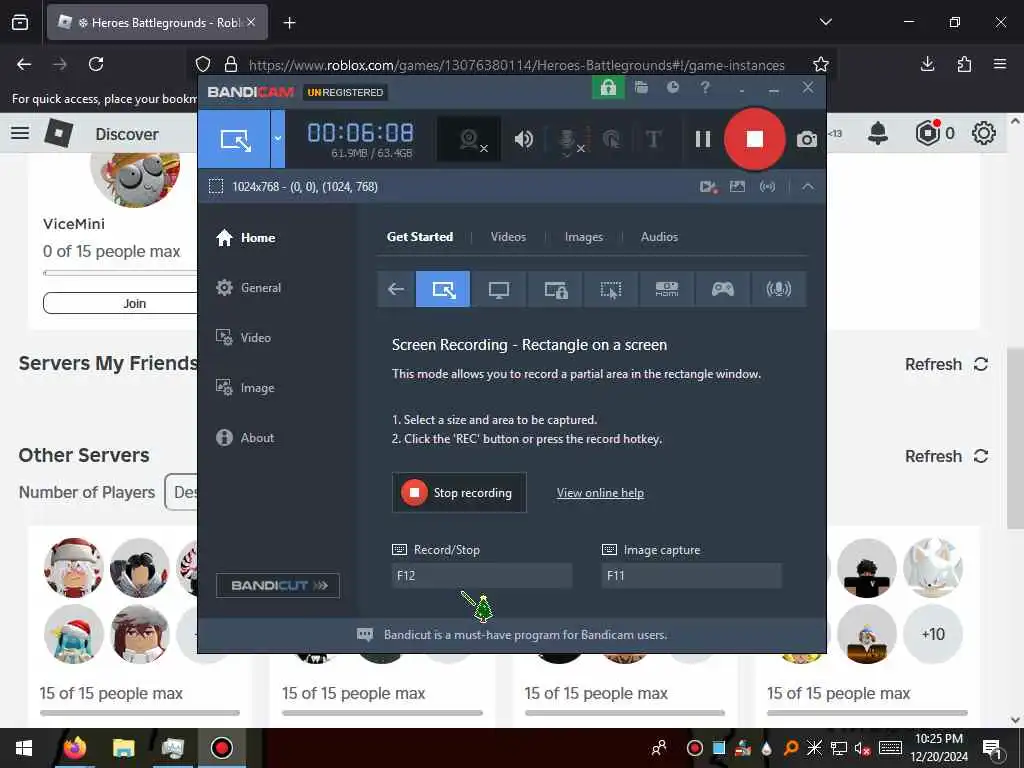Switch to the Videos tab

[508, 237]
